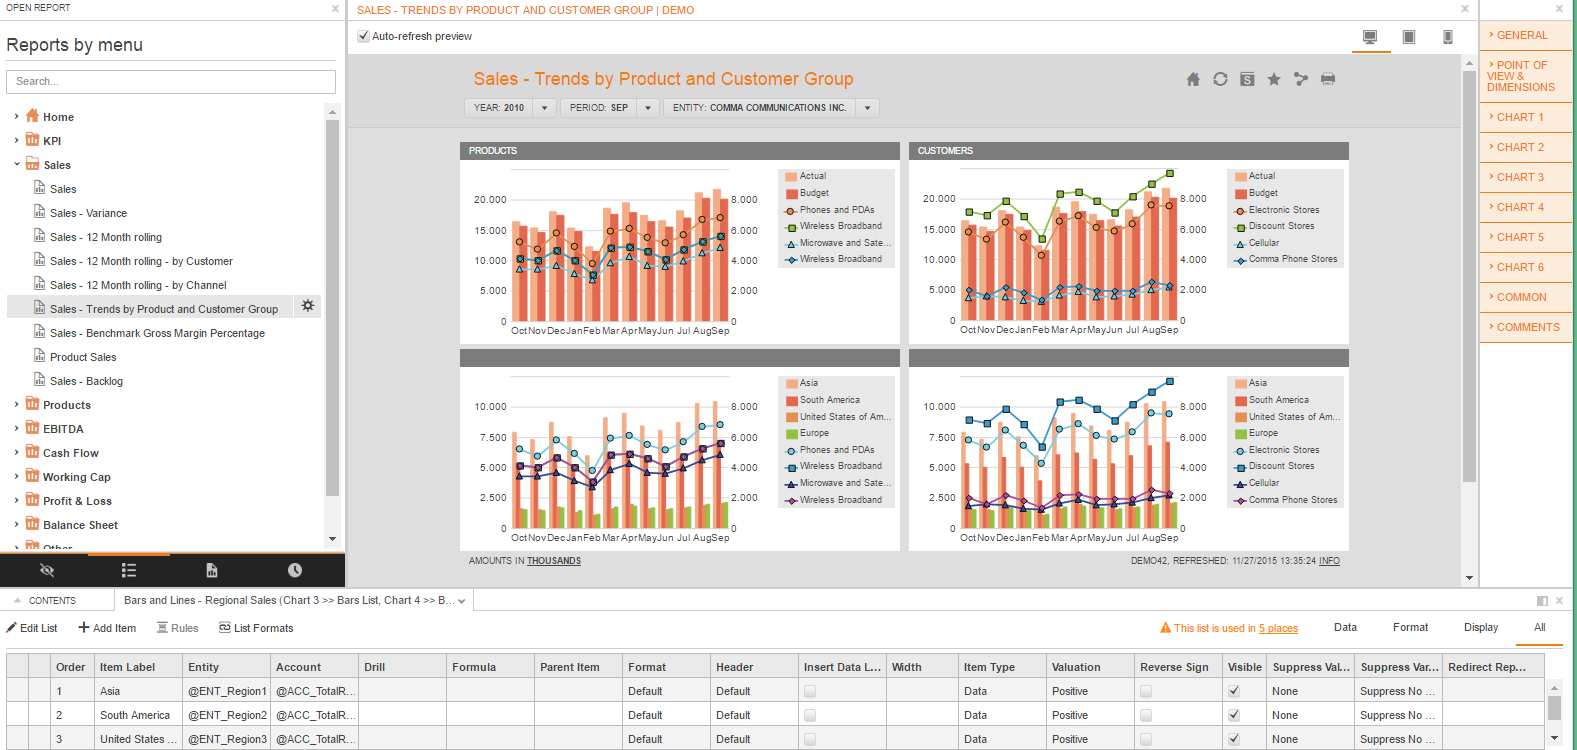
Task: Expand the Products folder in the tree
Action: coord(17,405)
